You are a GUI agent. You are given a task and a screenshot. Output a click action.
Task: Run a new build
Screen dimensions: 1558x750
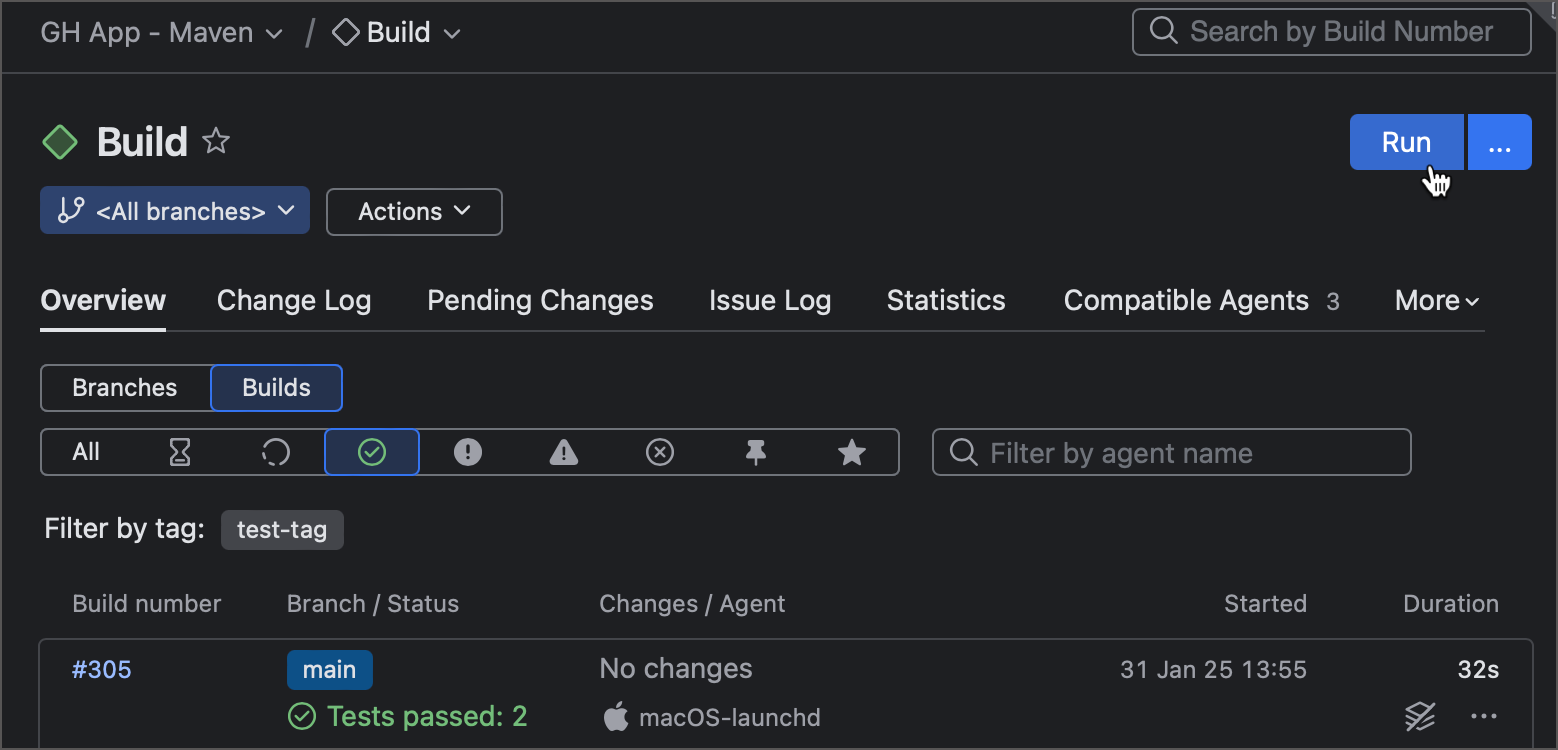1406,141
